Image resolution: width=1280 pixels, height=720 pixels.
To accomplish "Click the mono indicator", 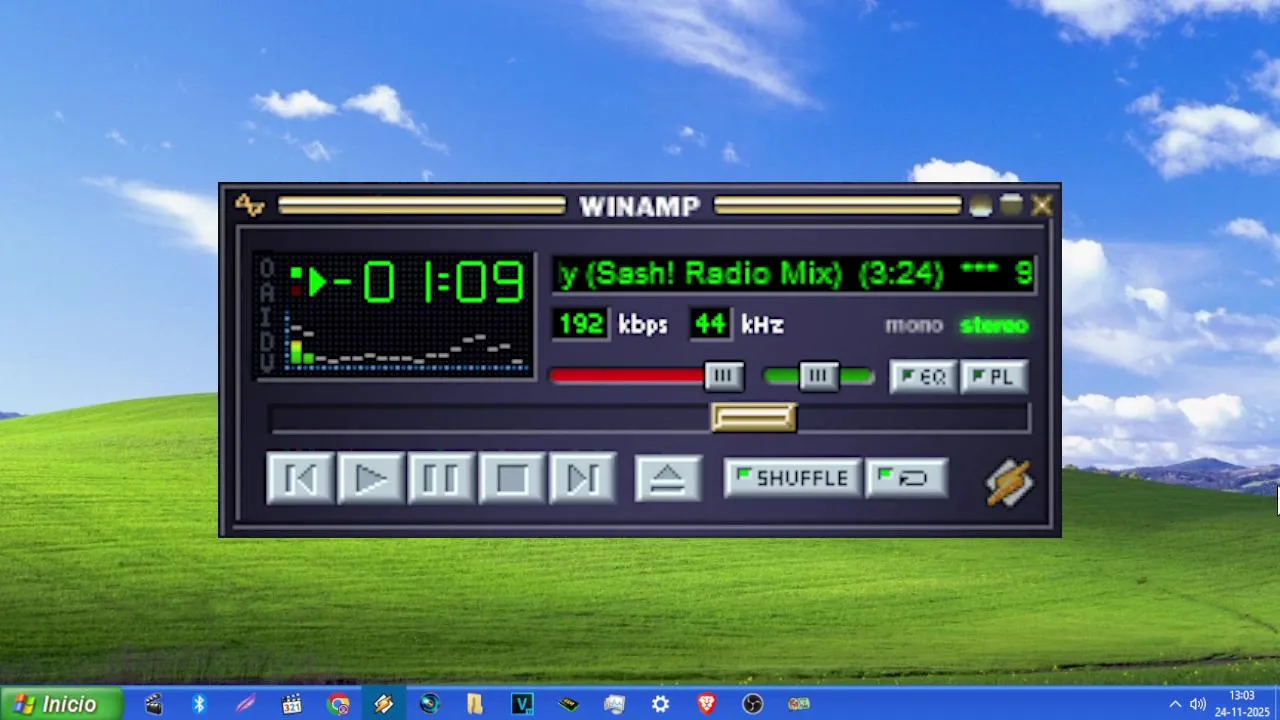I will coord(914,325).
